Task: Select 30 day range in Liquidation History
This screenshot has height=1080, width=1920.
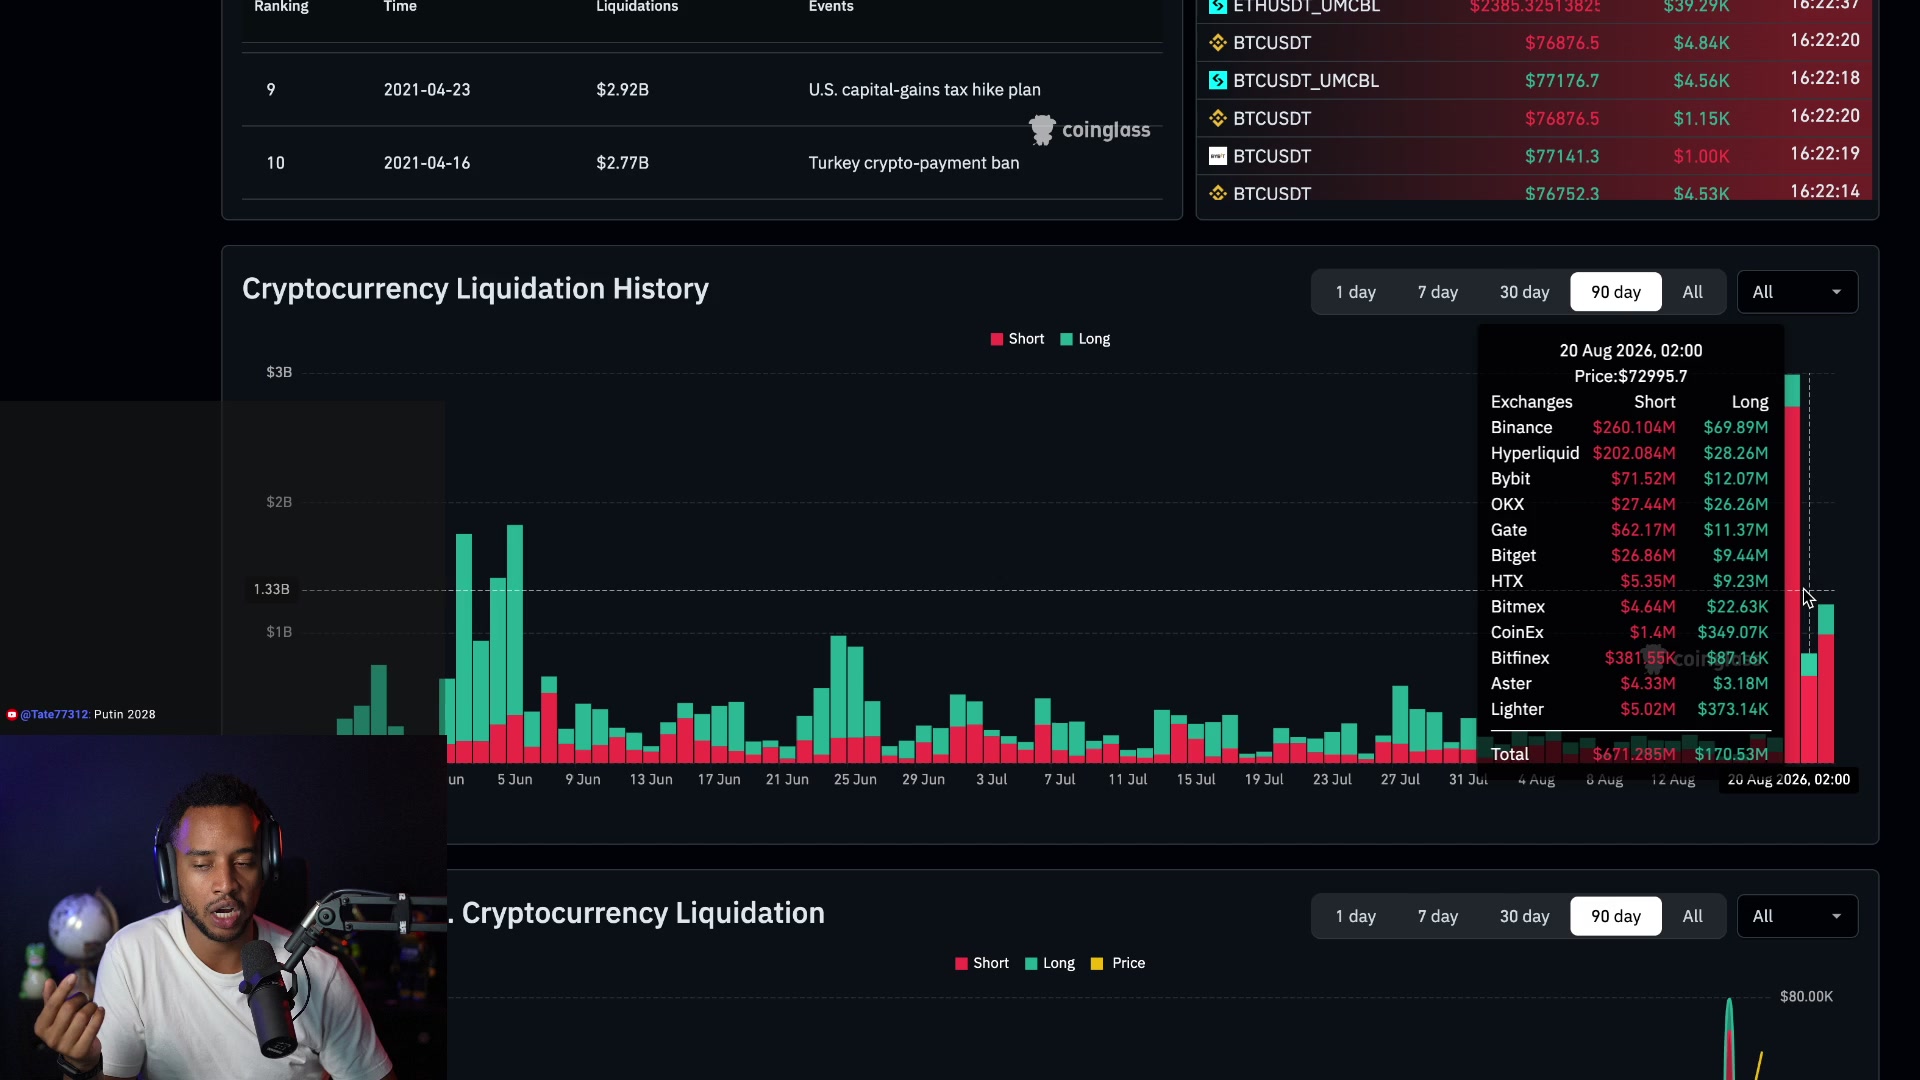Action: coord(1524,292)
